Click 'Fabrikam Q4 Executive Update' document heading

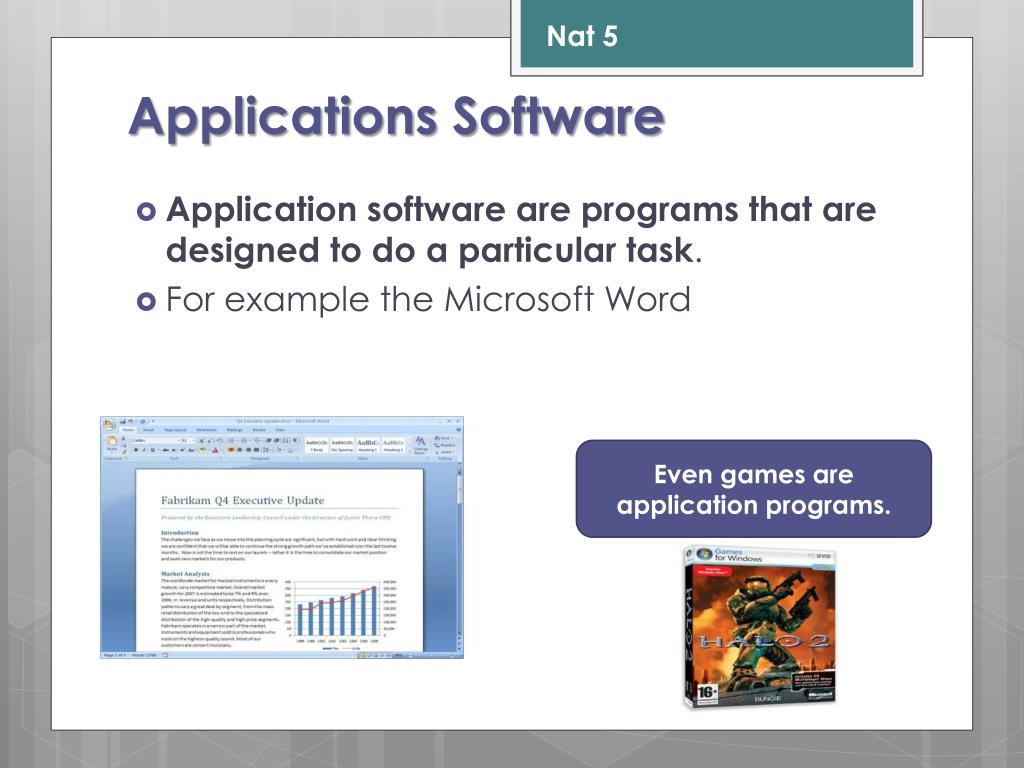coord(242,500)
